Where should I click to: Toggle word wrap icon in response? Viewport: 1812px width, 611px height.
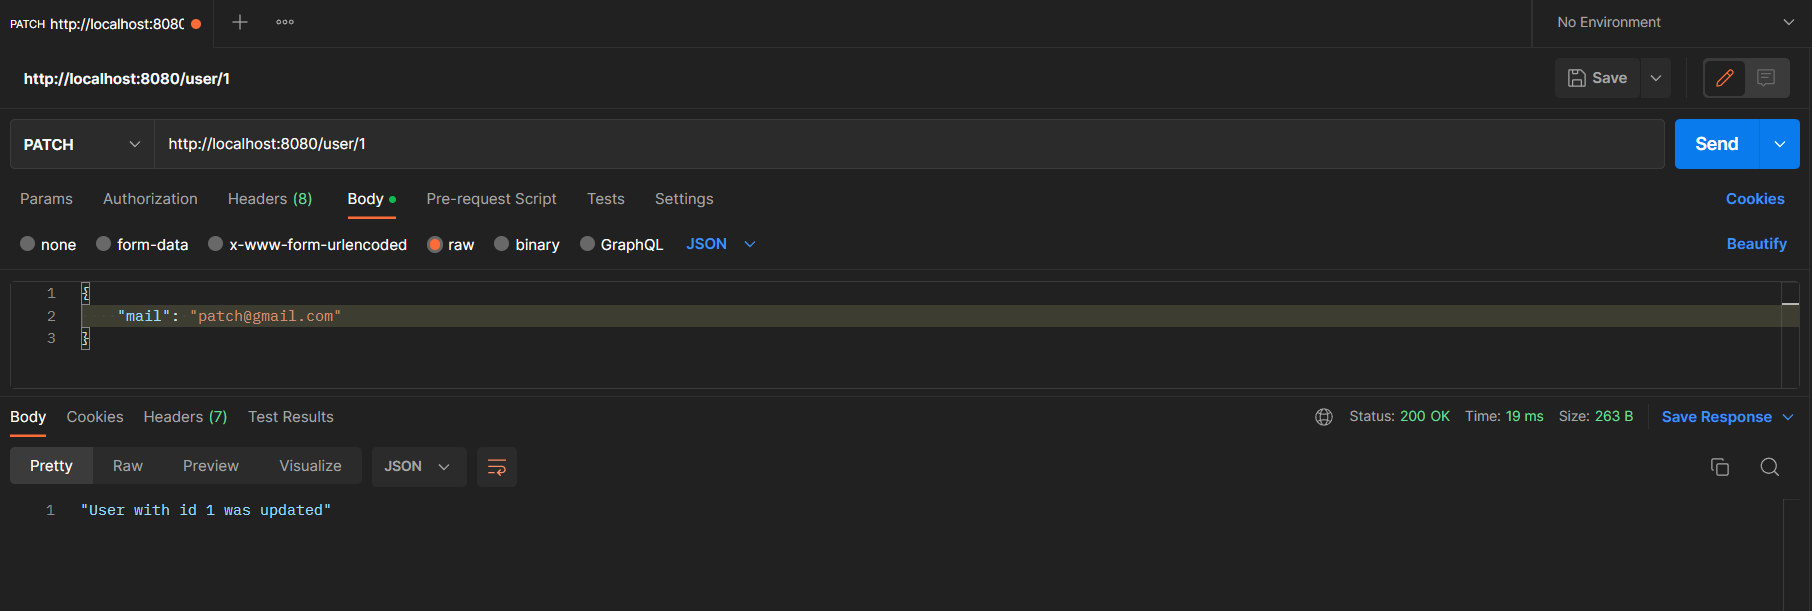point(496,467)
